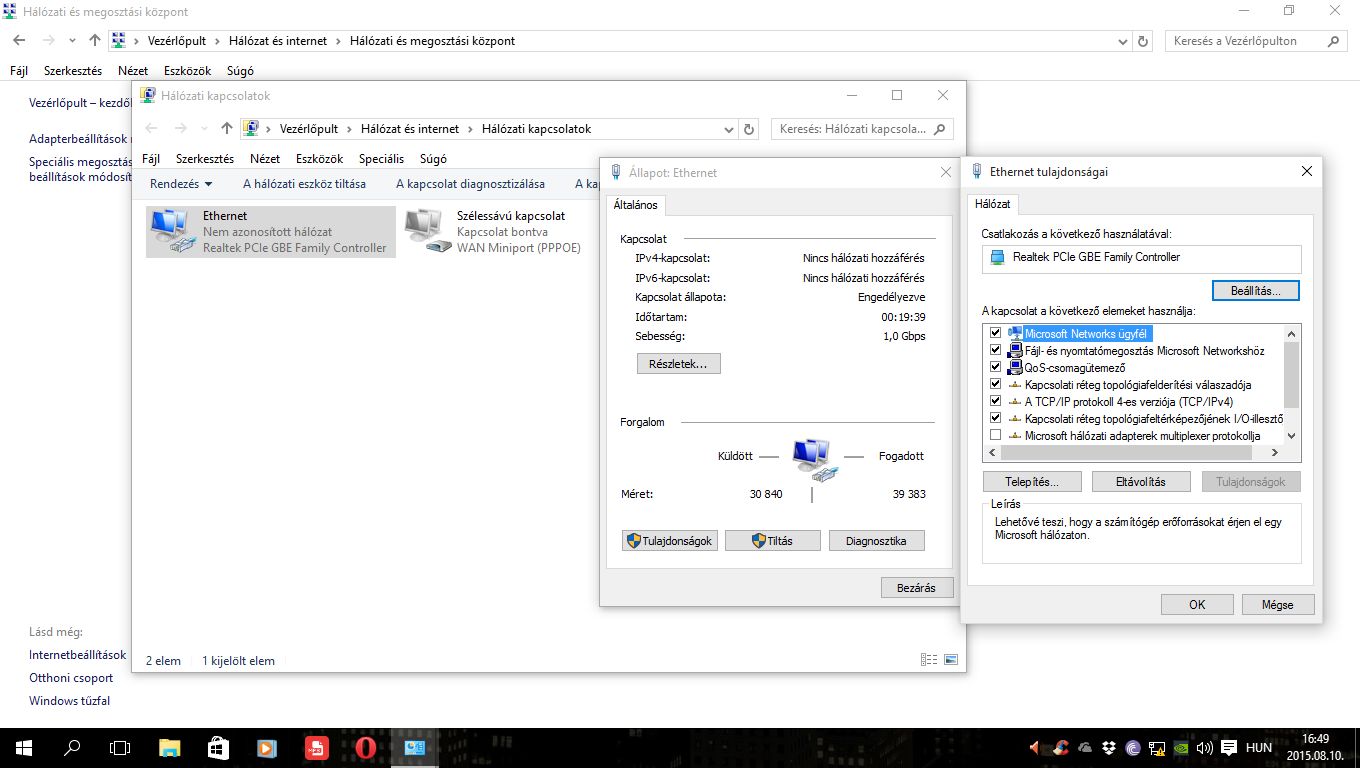Open Task View on the taskbar

[120, 747]
